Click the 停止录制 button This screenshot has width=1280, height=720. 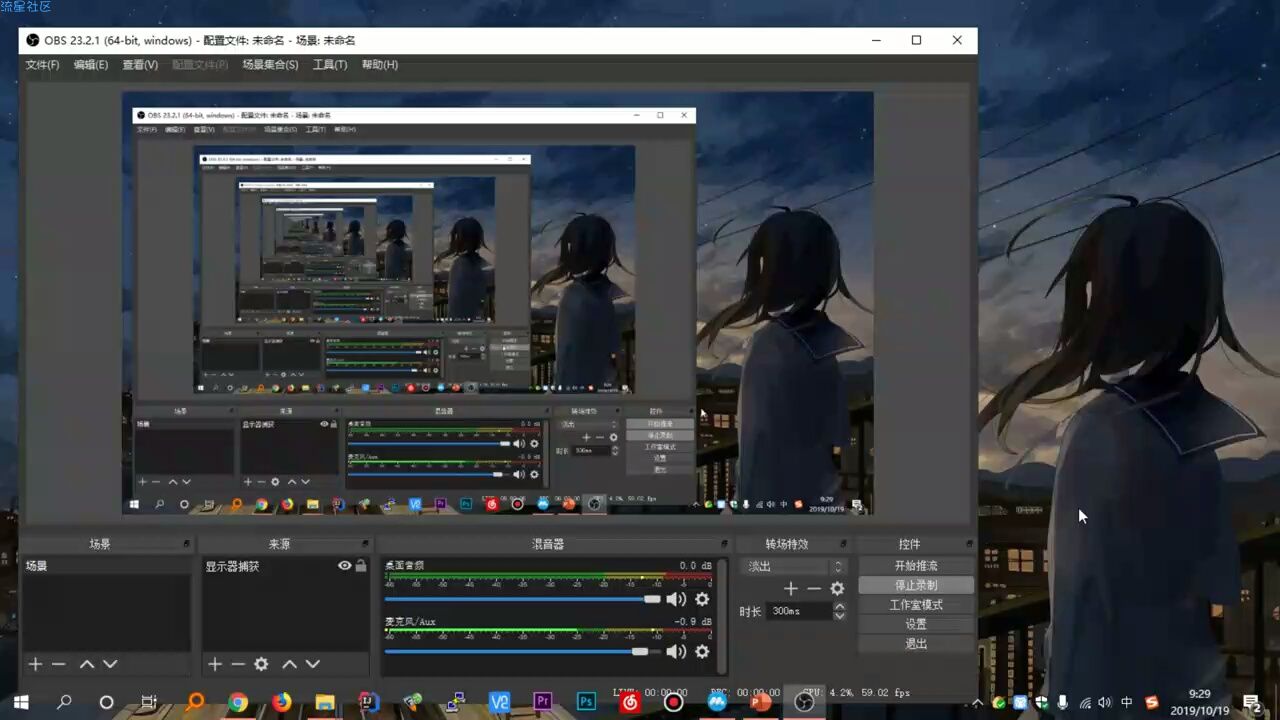[x=916, y=585]
